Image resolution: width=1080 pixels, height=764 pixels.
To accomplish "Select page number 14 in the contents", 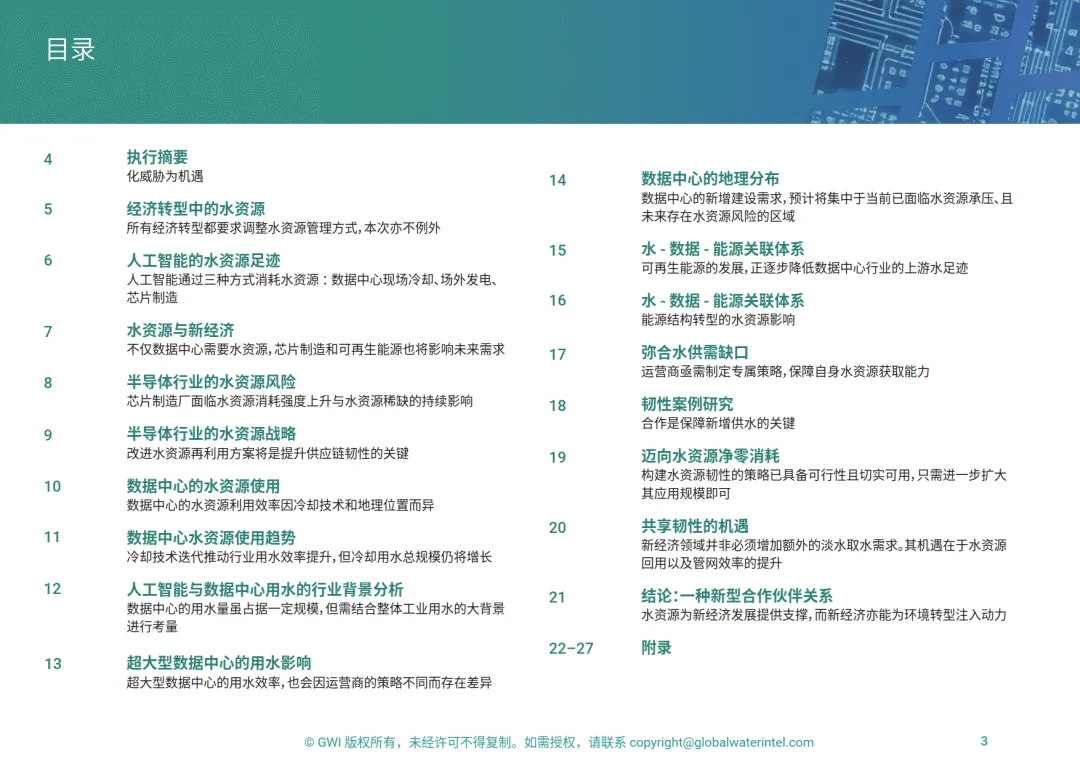I will click(557, 180).
